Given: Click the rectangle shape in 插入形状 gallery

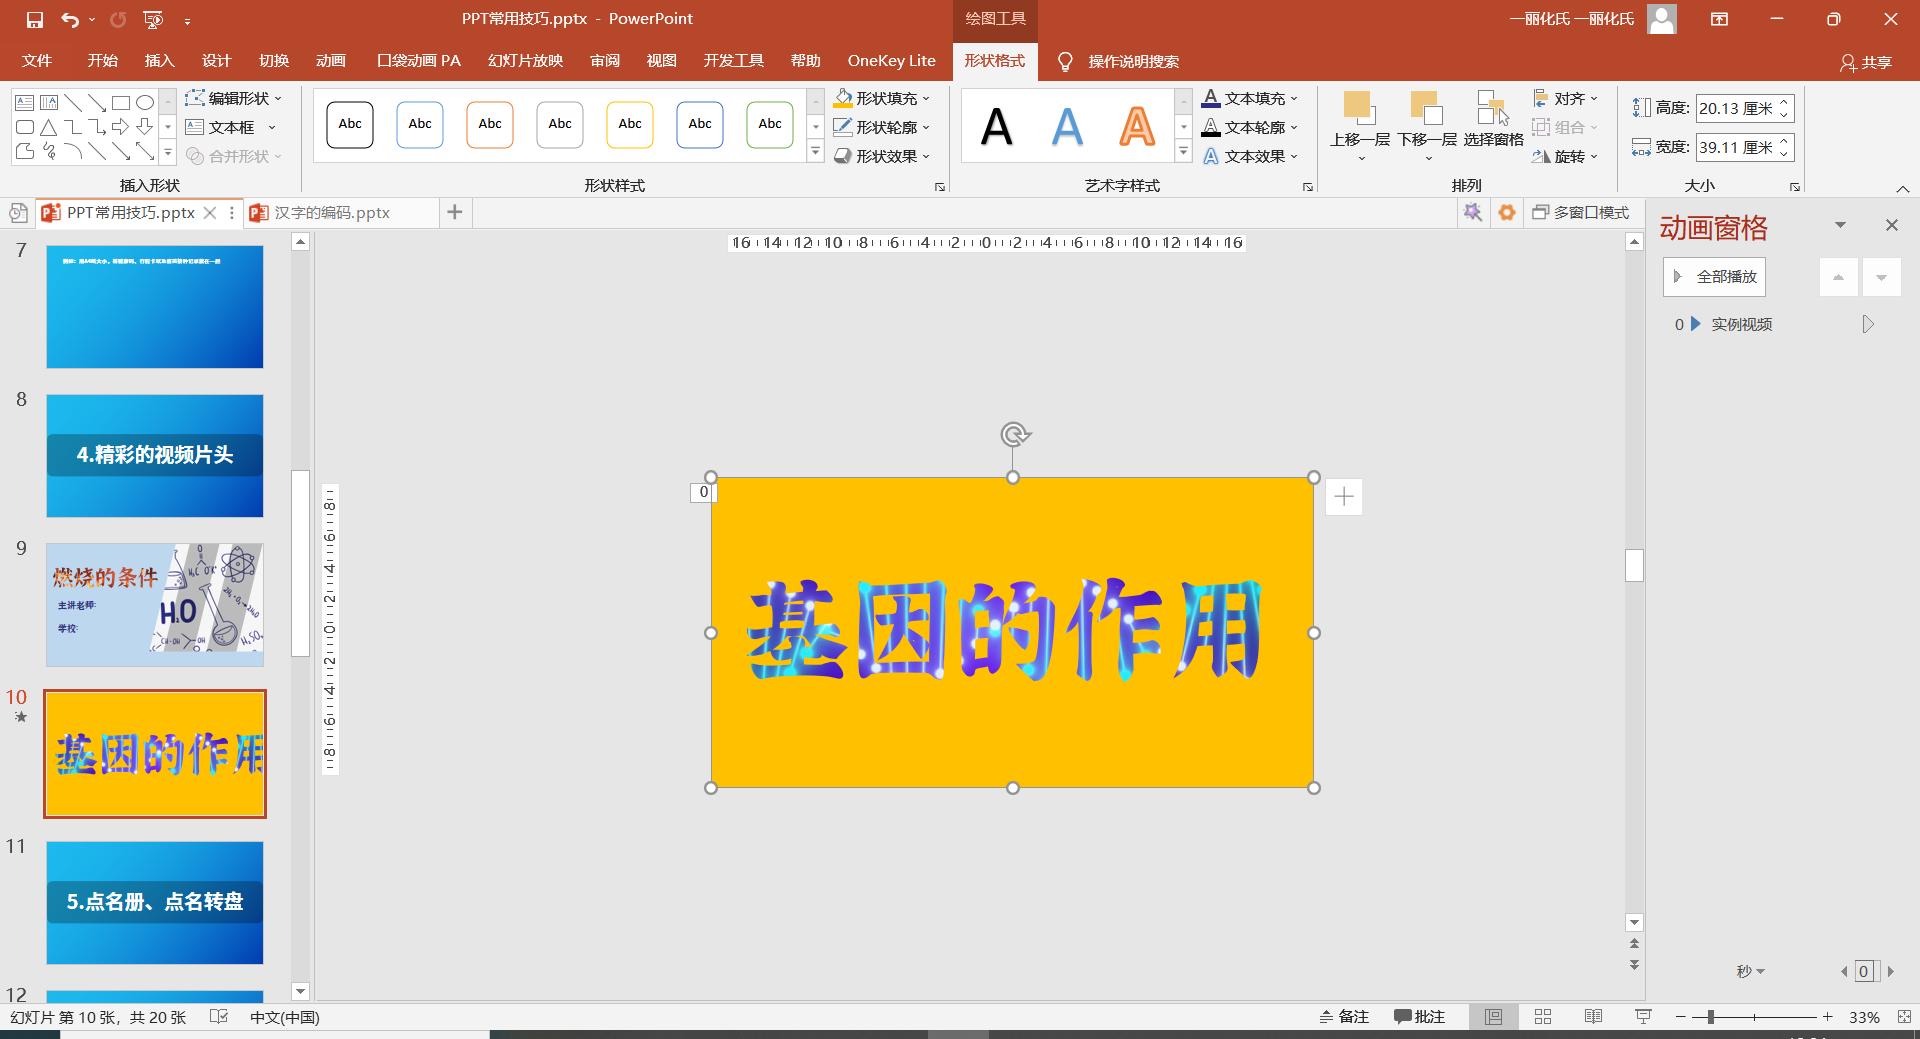Looking at the screenshot, I should tap(120, 101).
